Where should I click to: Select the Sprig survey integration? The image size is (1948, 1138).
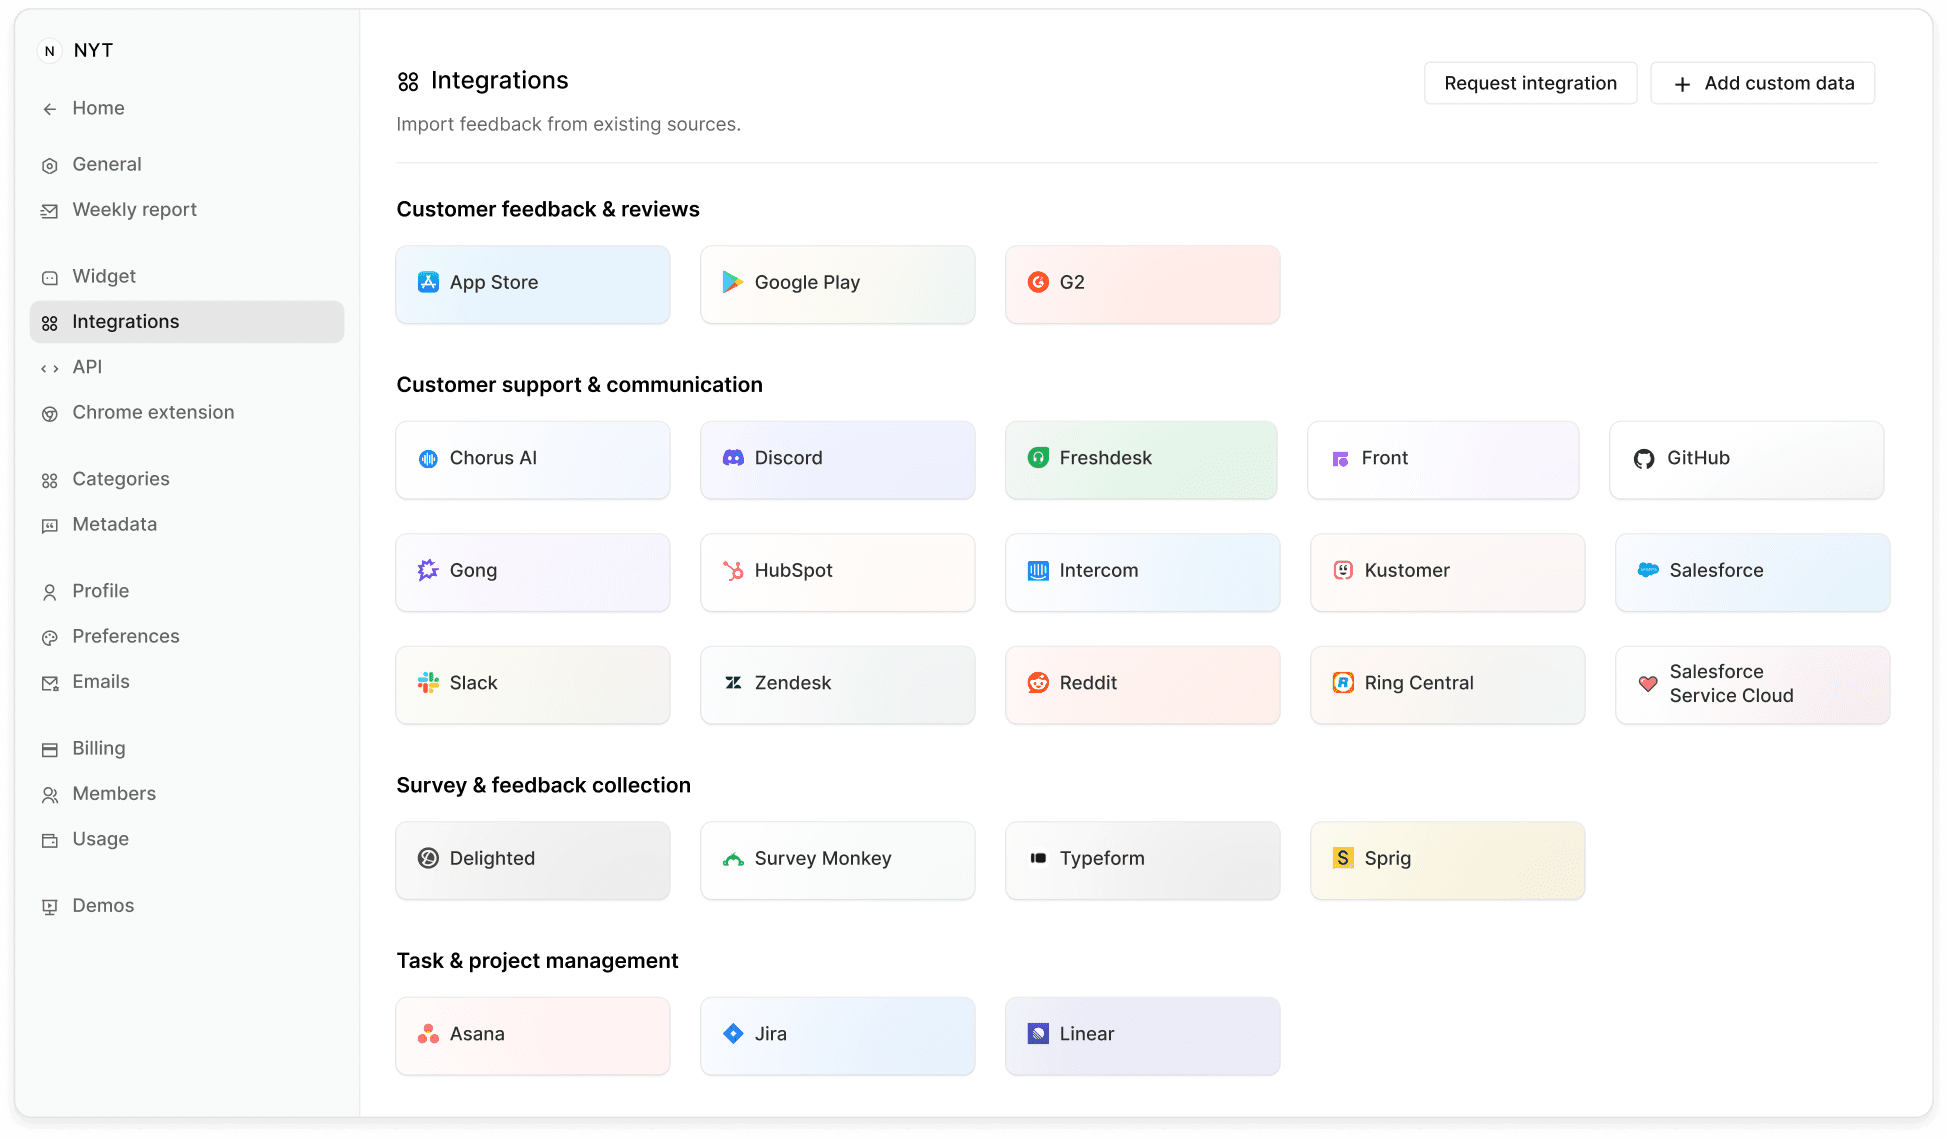pyautogui.click(x=1446, y=859)
